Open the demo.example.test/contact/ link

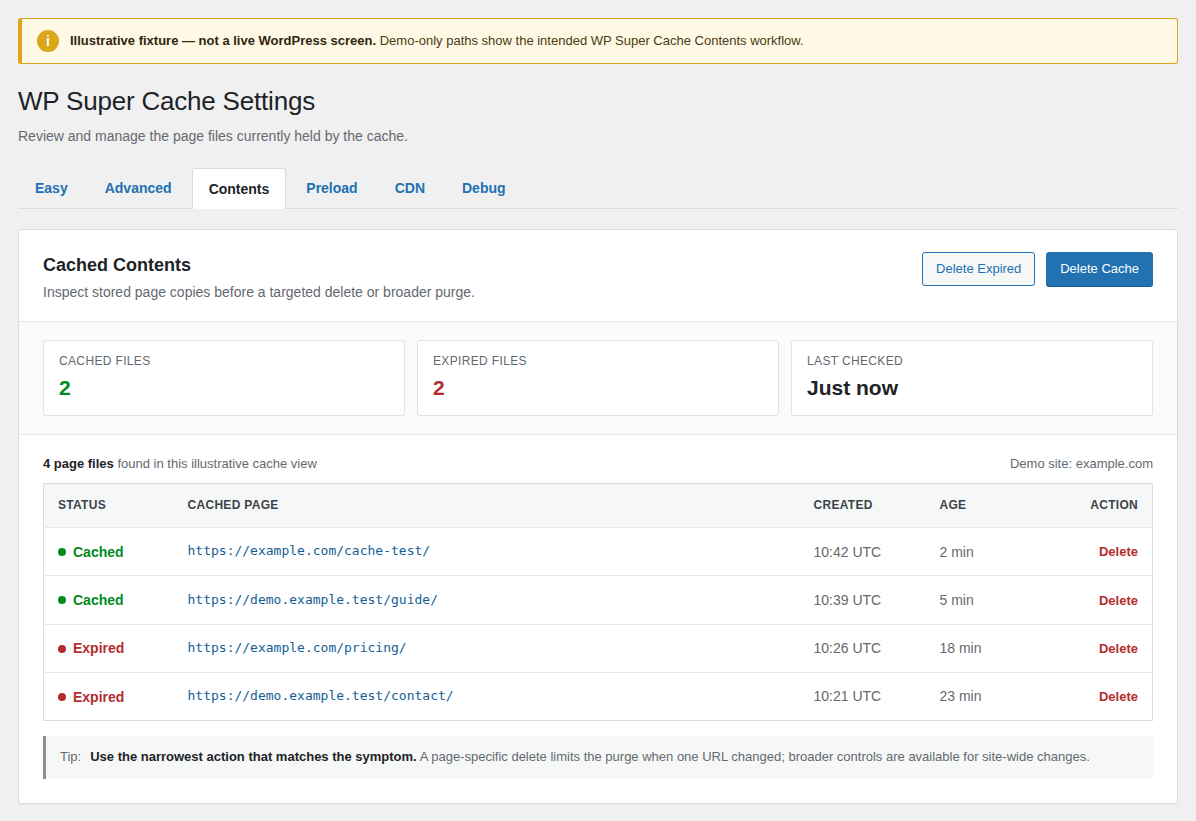pos(320,696)
